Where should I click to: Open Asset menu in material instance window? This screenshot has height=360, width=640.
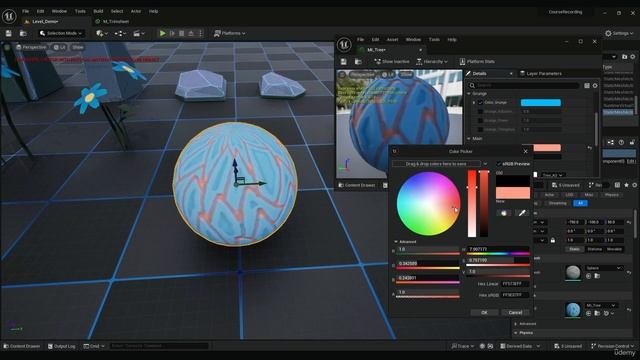point(392,40)
